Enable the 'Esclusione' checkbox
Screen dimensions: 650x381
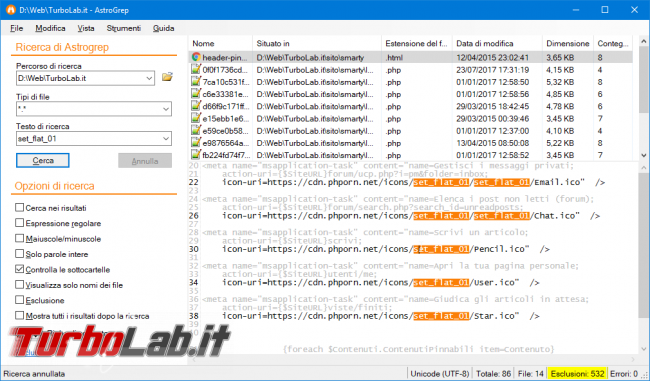19,300
